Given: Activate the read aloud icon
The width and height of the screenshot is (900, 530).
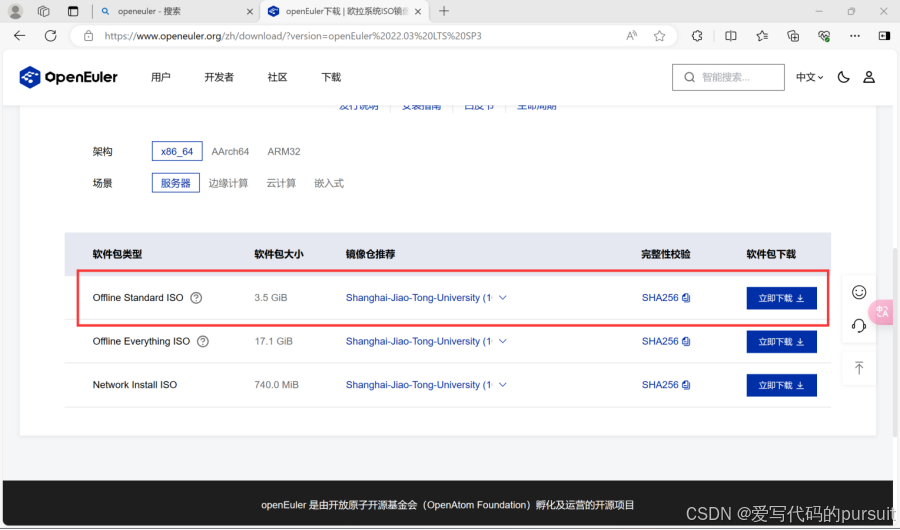Looking at the screenshot, I should [x=631, y=36].
